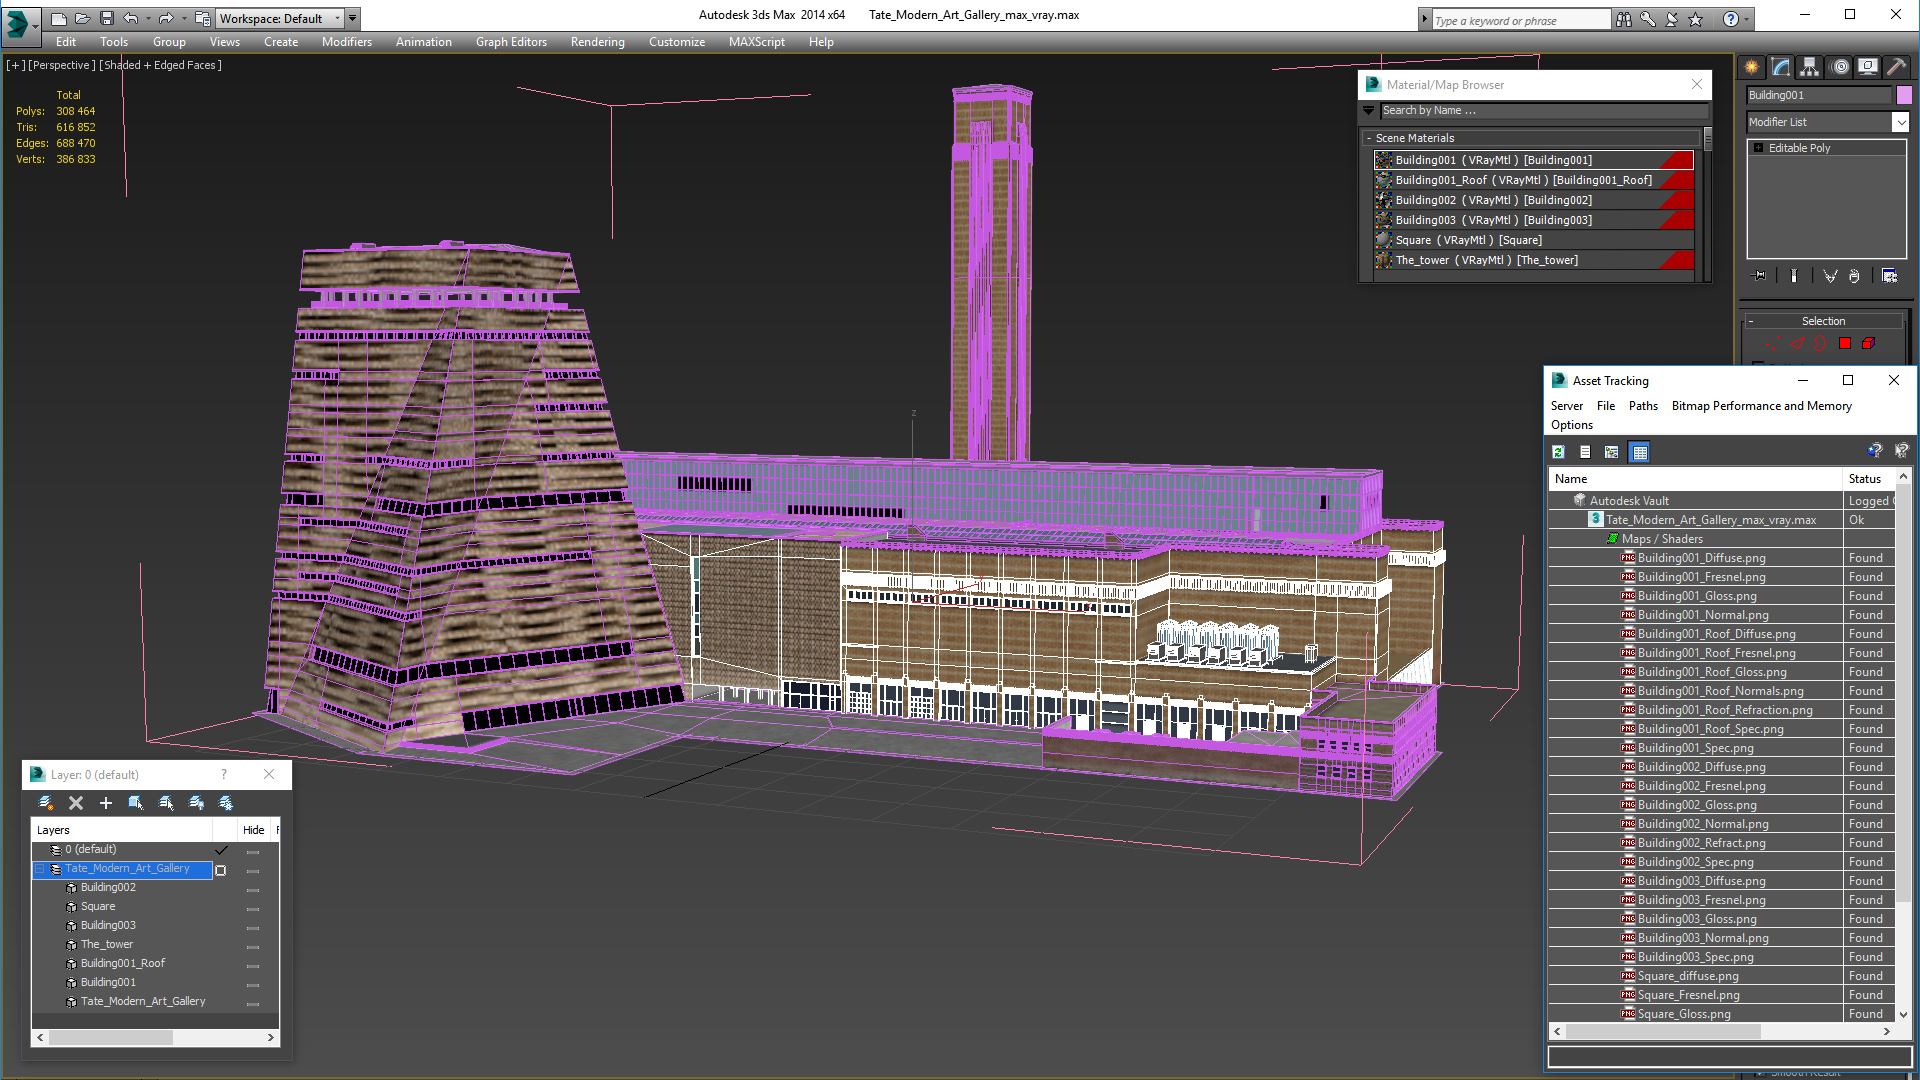Toggle current-layer box for Tate_Modern_Art_Gallery layer

[221, 870]
